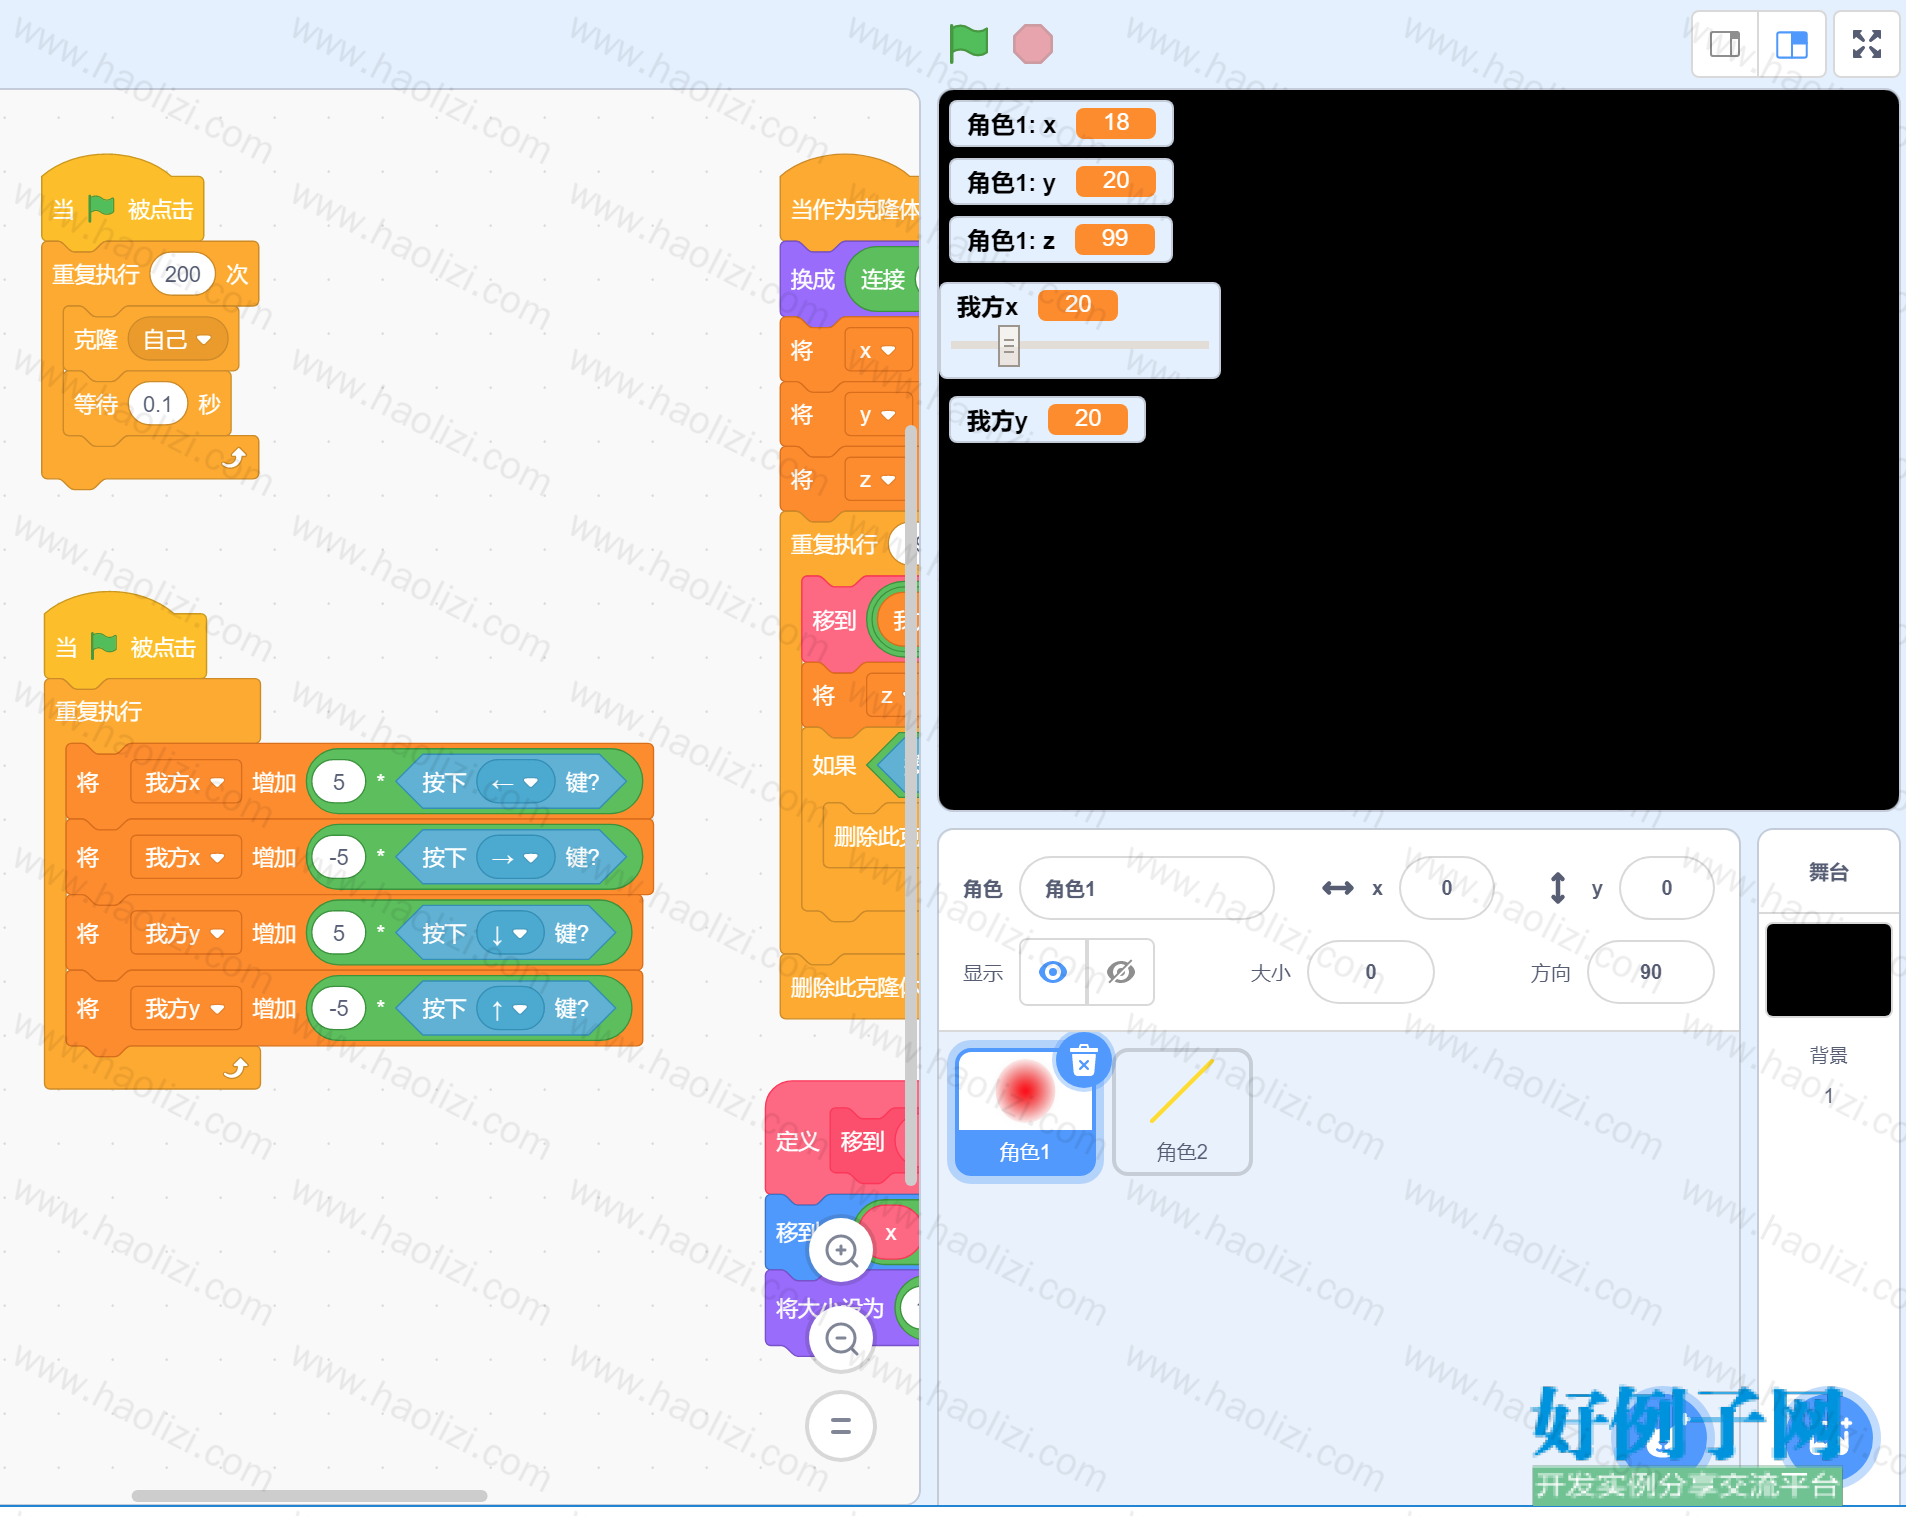Screen dimensions: 1906x1516
Task: Click the direction (方向) field showing 90
Action: (1650, 972)
